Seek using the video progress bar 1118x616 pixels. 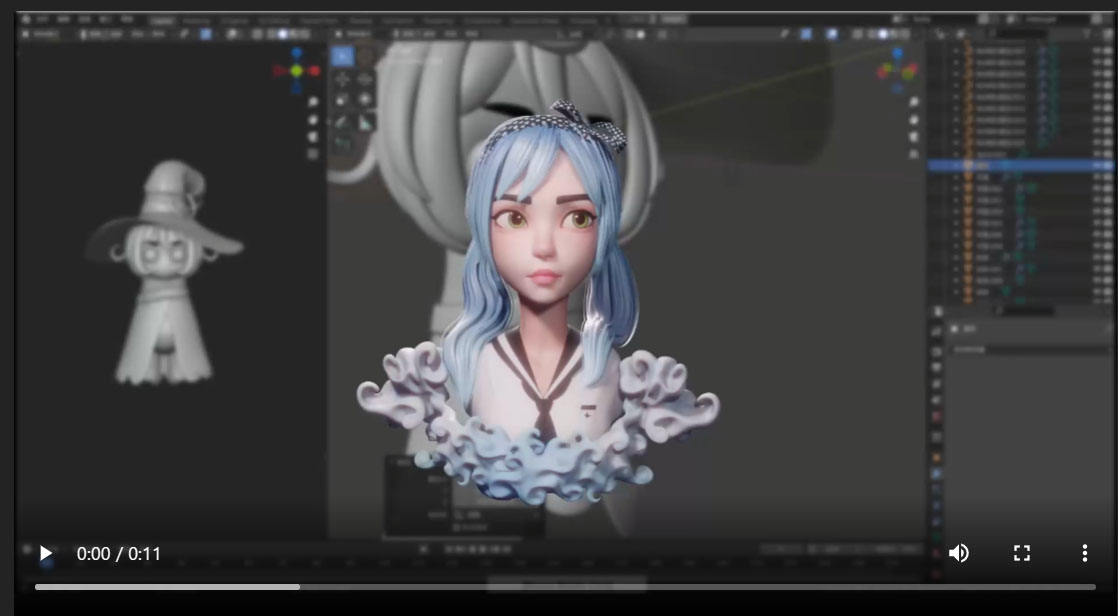pos(565,587)
